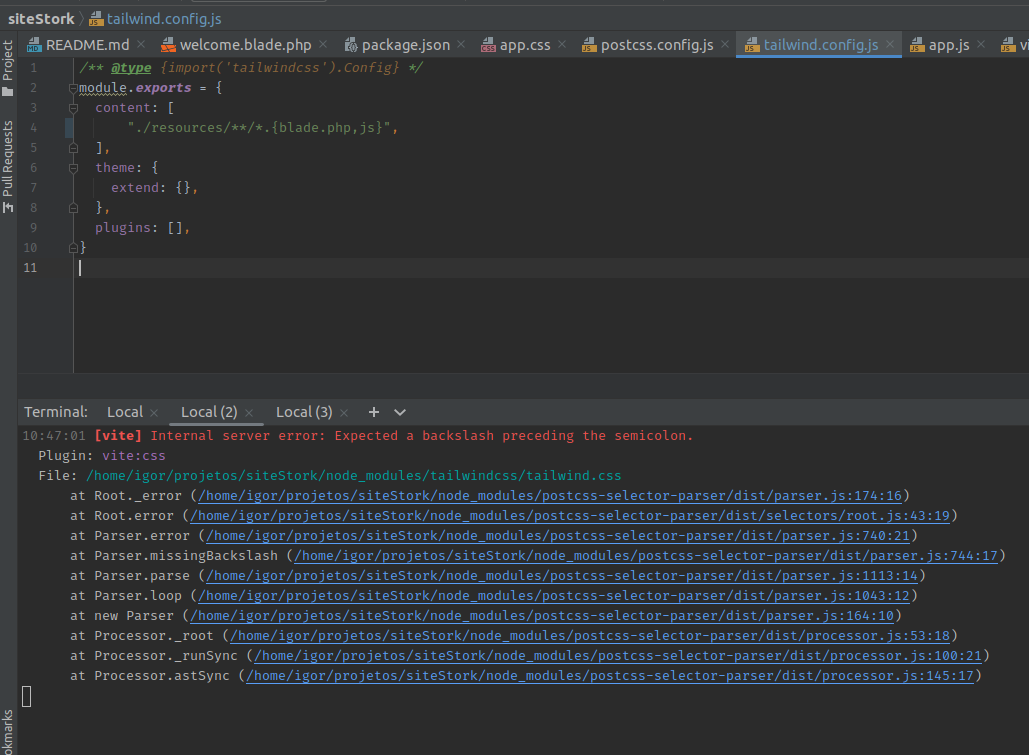This screenshot has height=755, width=1029.
Task: Click the app.css file type icon
Action: pos(487,44)
